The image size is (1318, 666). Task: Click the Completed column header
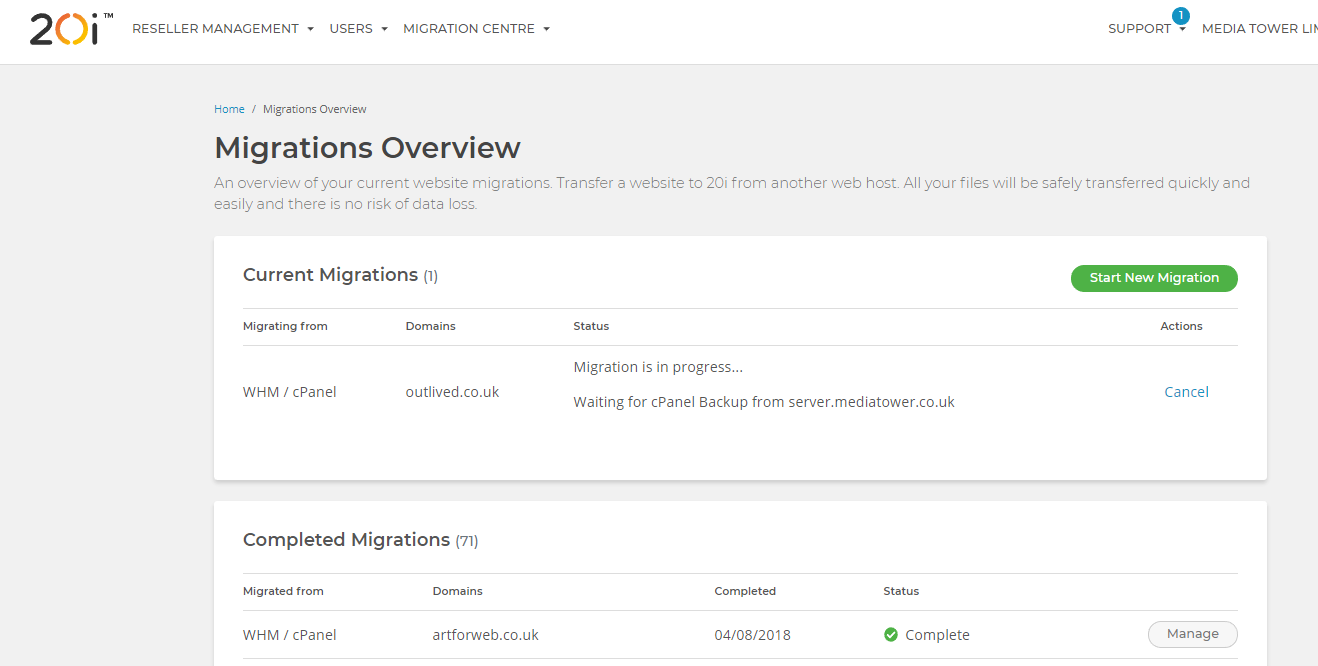click(745, 591)
